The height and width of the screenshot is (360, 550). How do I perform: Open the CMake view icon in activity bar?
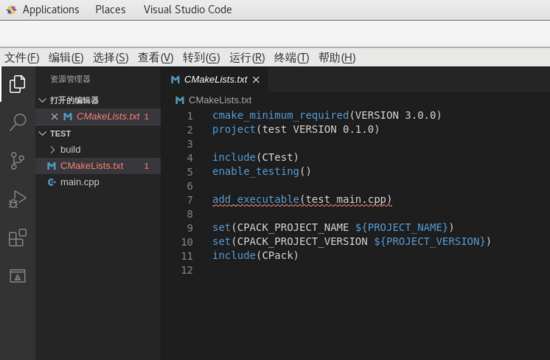point(17,276)
